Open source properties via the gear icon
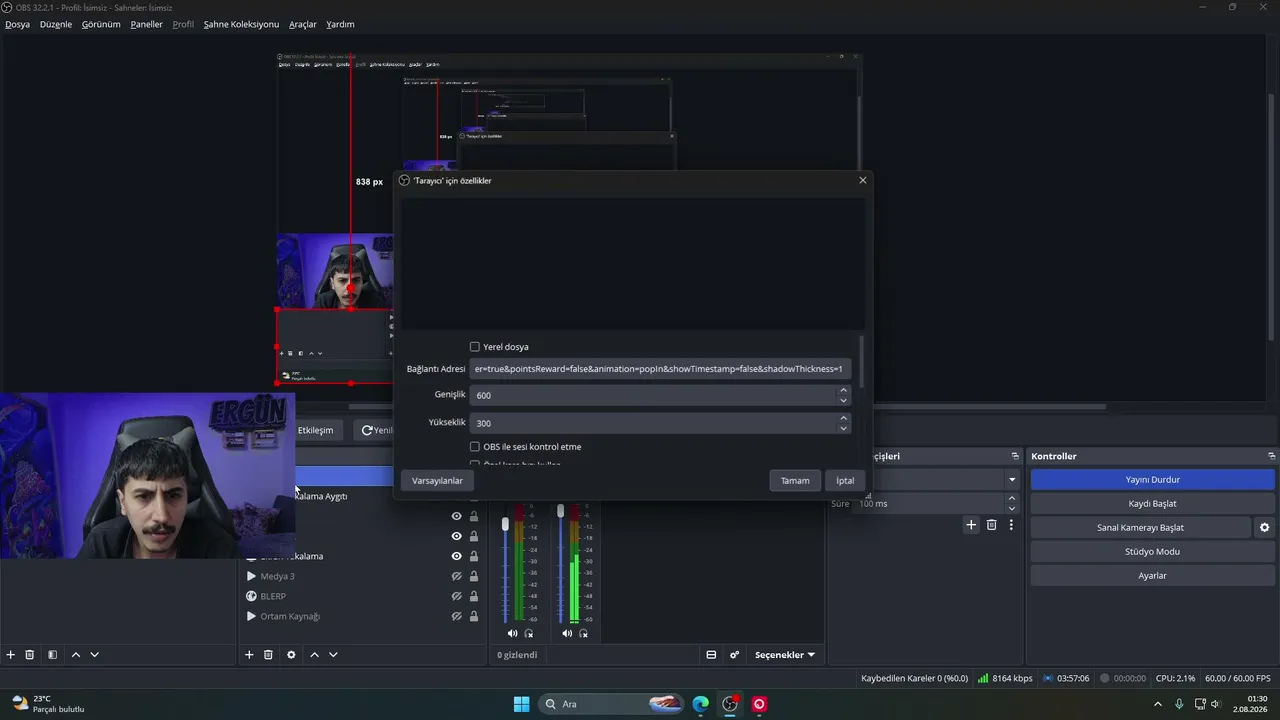The width and height of the screenshot is (1280, 720). click(x=291, y=655)
